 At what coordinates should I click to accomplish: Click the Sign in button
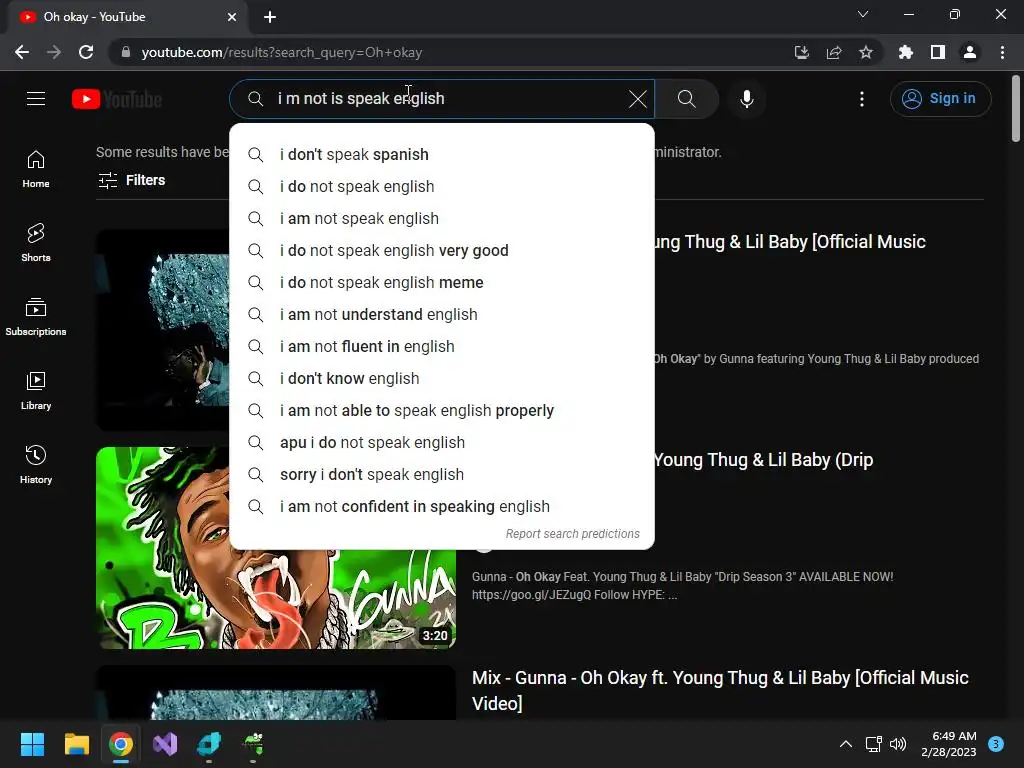940,99
